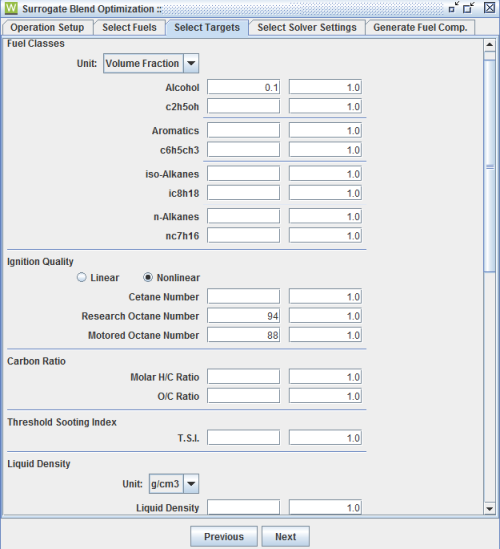Click the Research Octane Number weight field
This screenshot has width=500, height=549.
pyautogui.click(x=325, y=316)
